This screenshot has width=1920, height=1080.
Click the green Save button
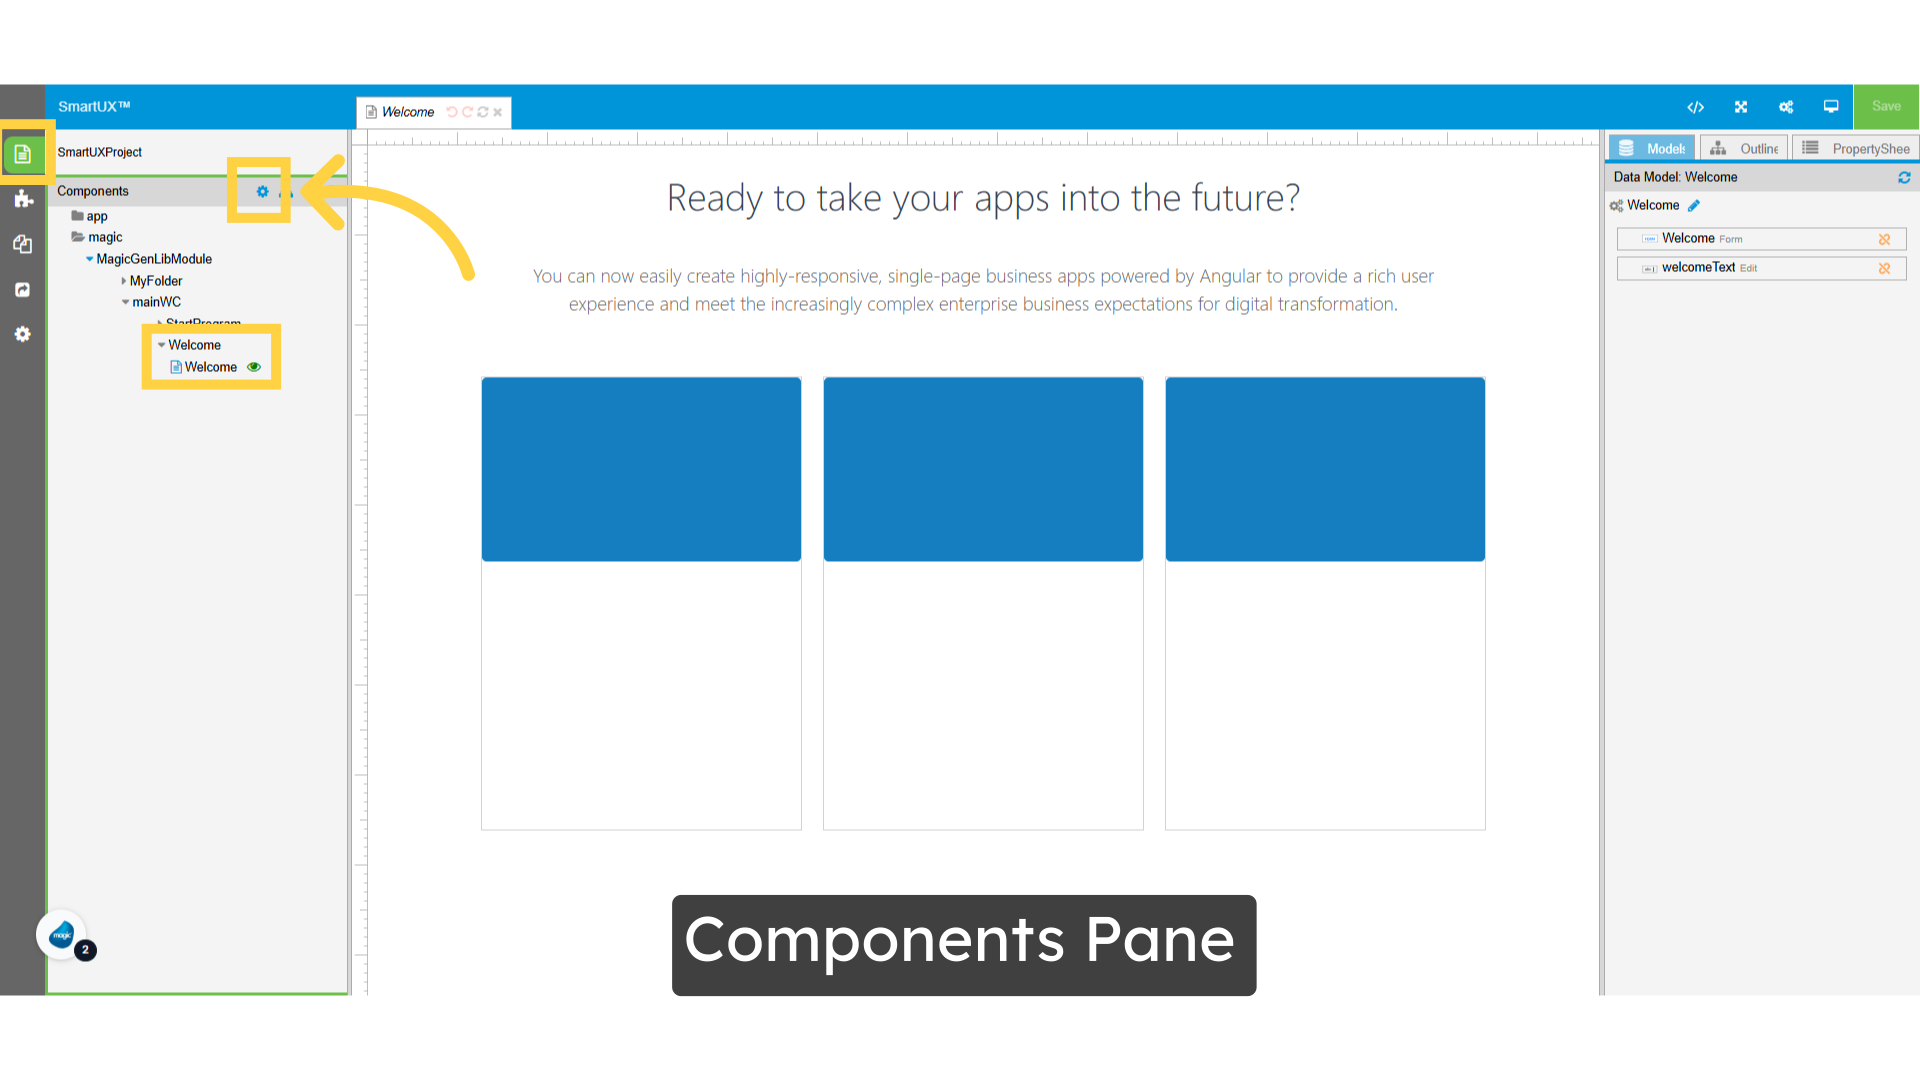1886,106
